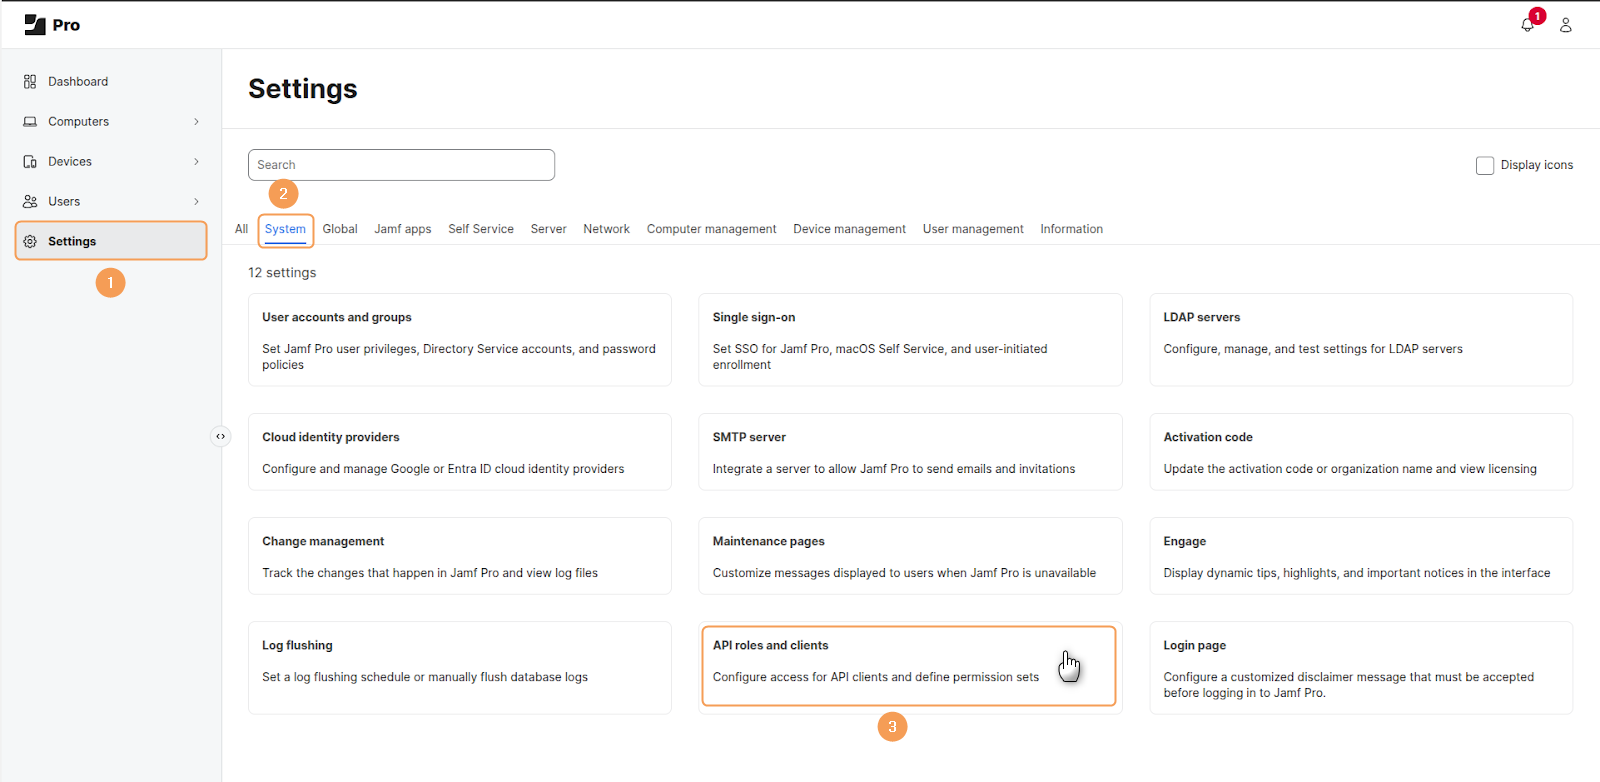Click the Users people icon in sidebar

[30, 202]
